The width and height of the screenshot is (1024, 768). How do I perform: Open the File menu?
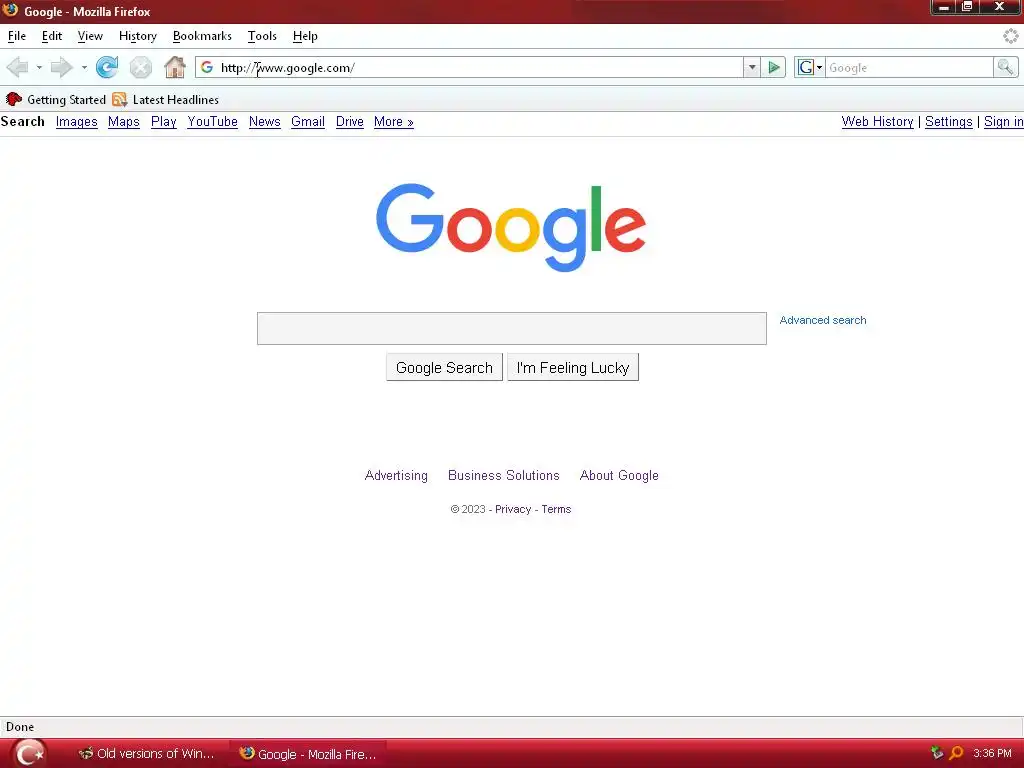point(17,36)
